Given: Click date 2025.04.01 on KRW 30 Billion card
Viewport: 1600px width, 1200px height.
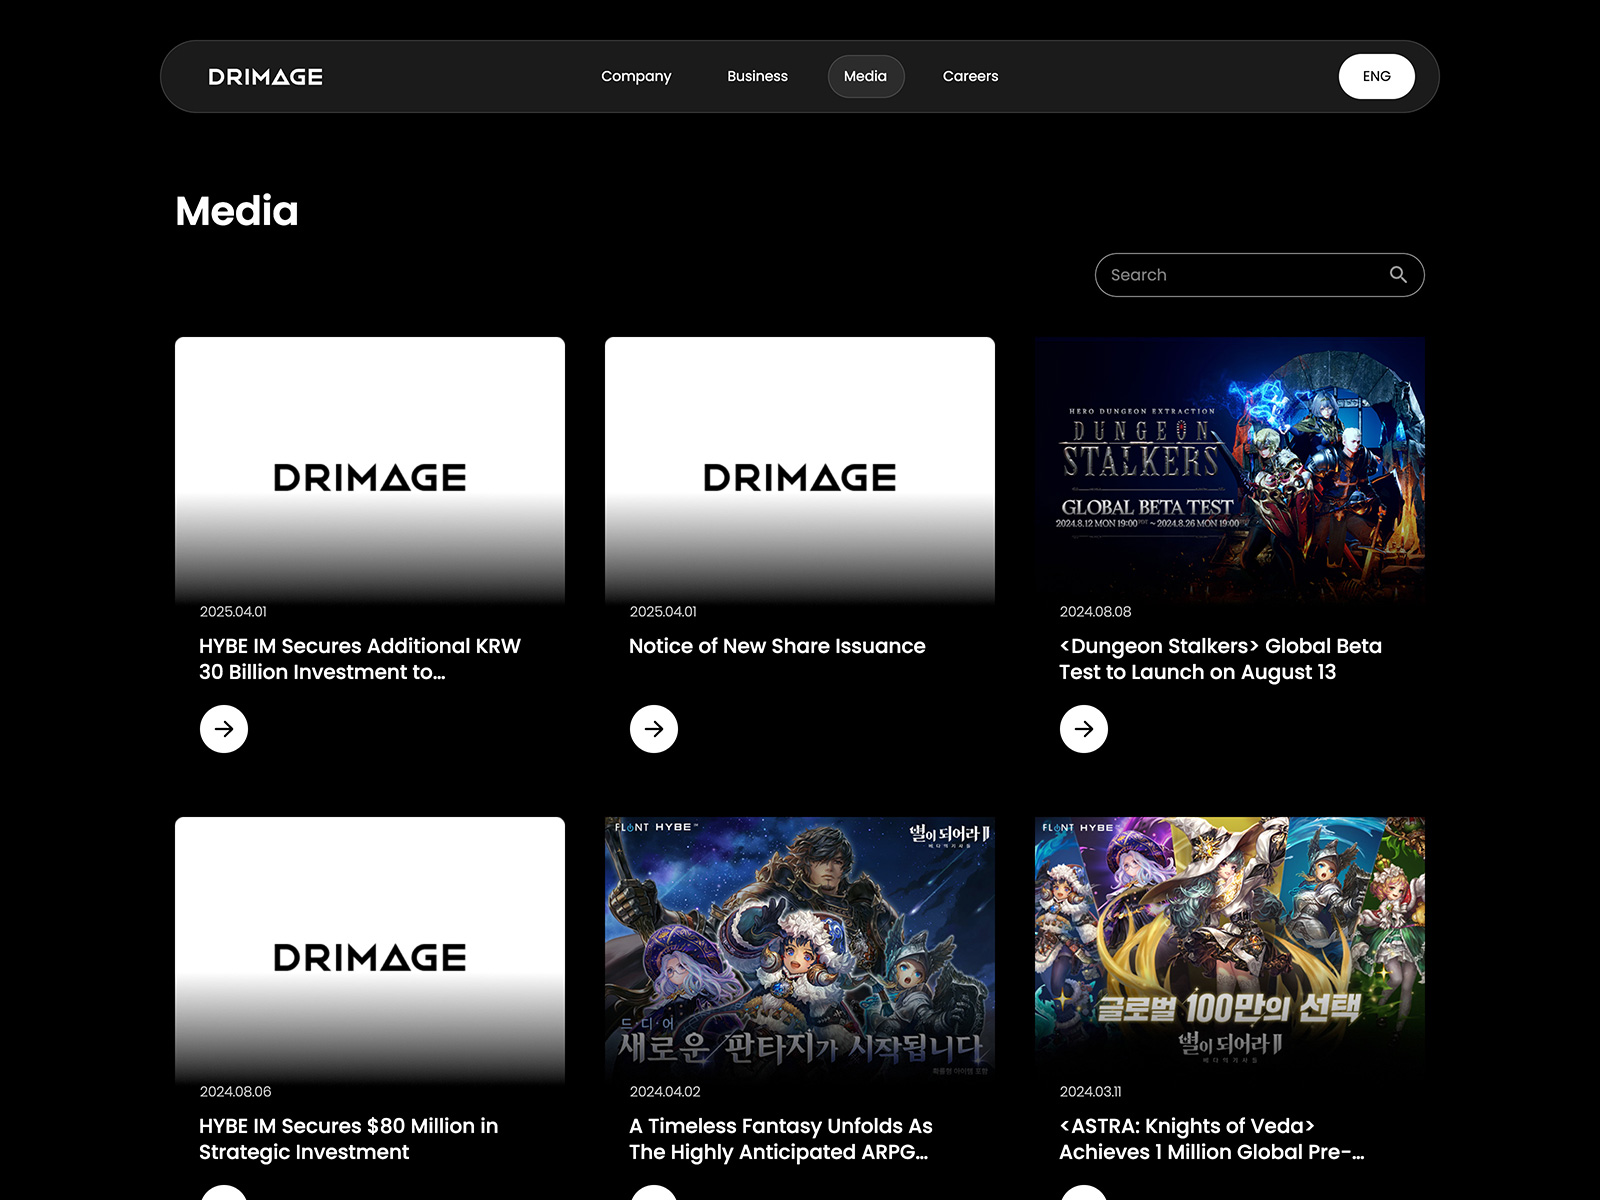Looking at the screenshot, I should tap(233, 611).
